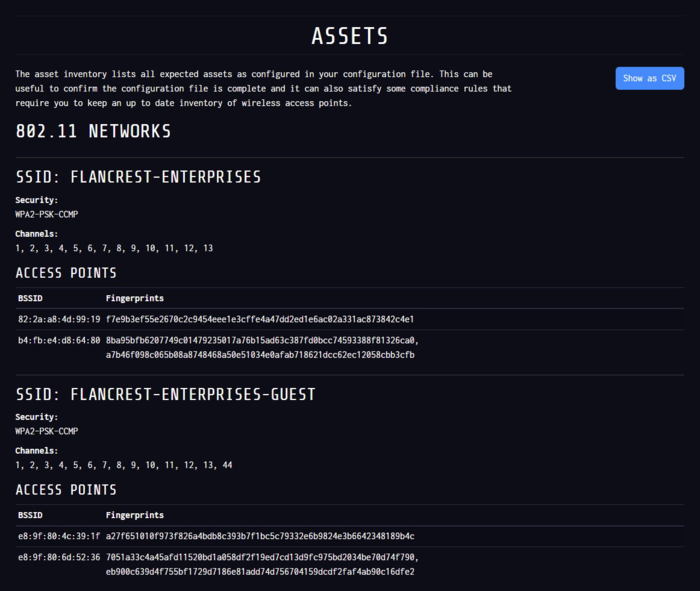Select BSSID 82:2a:a8:4d:99:19 in the table
This screenshot has height=591, width=700.
[x=59, y=319]
